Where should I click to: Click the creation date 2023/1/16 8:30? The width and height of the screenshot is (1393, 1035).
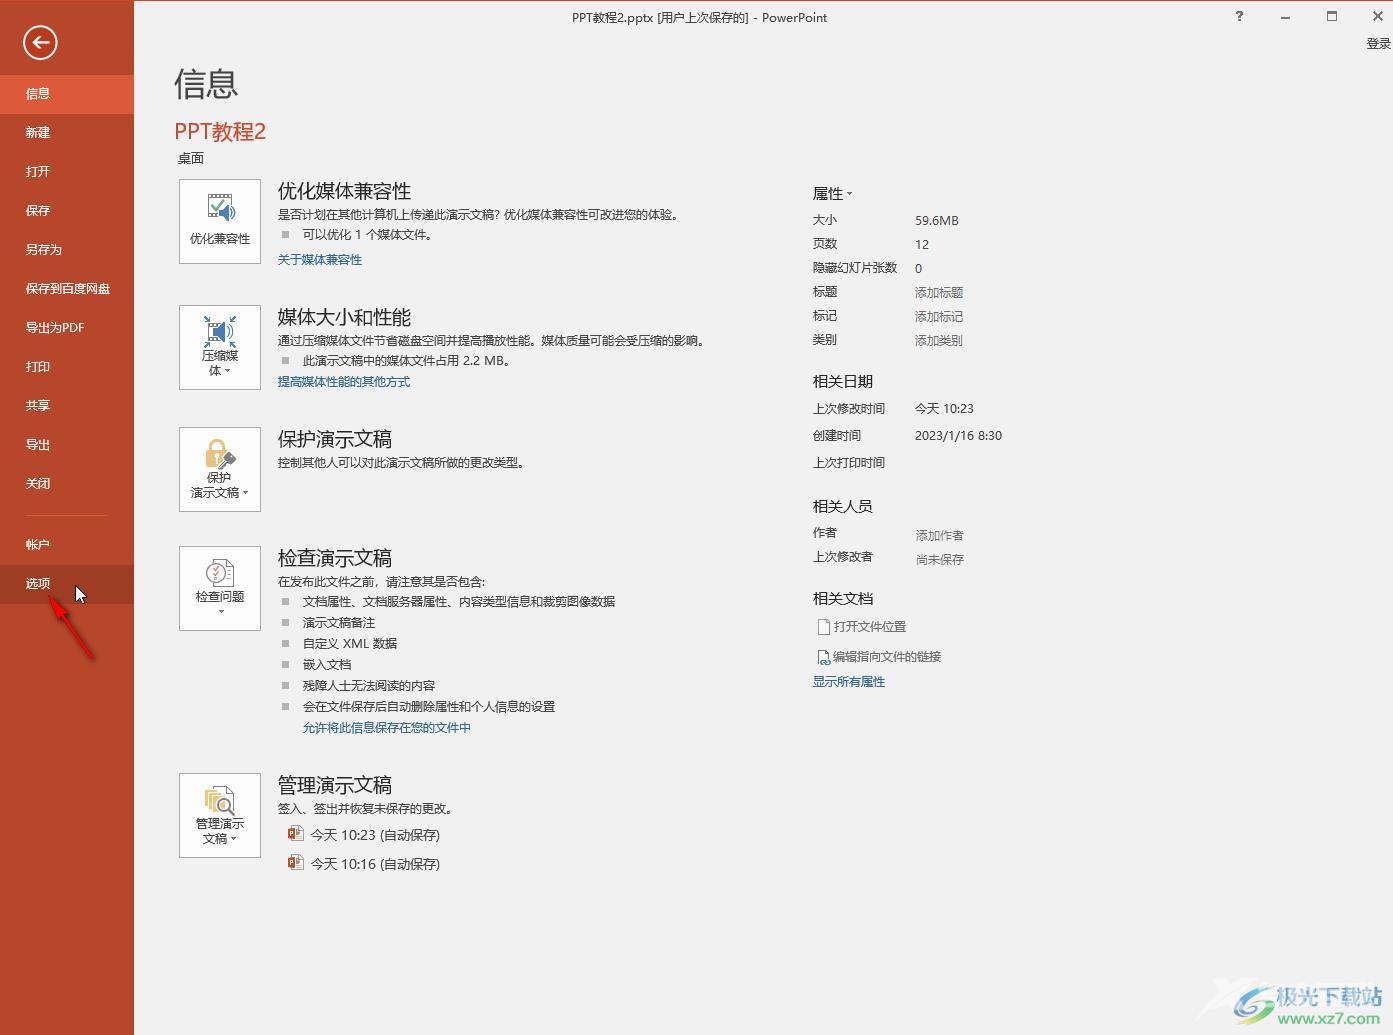click(x=958, y=436)
